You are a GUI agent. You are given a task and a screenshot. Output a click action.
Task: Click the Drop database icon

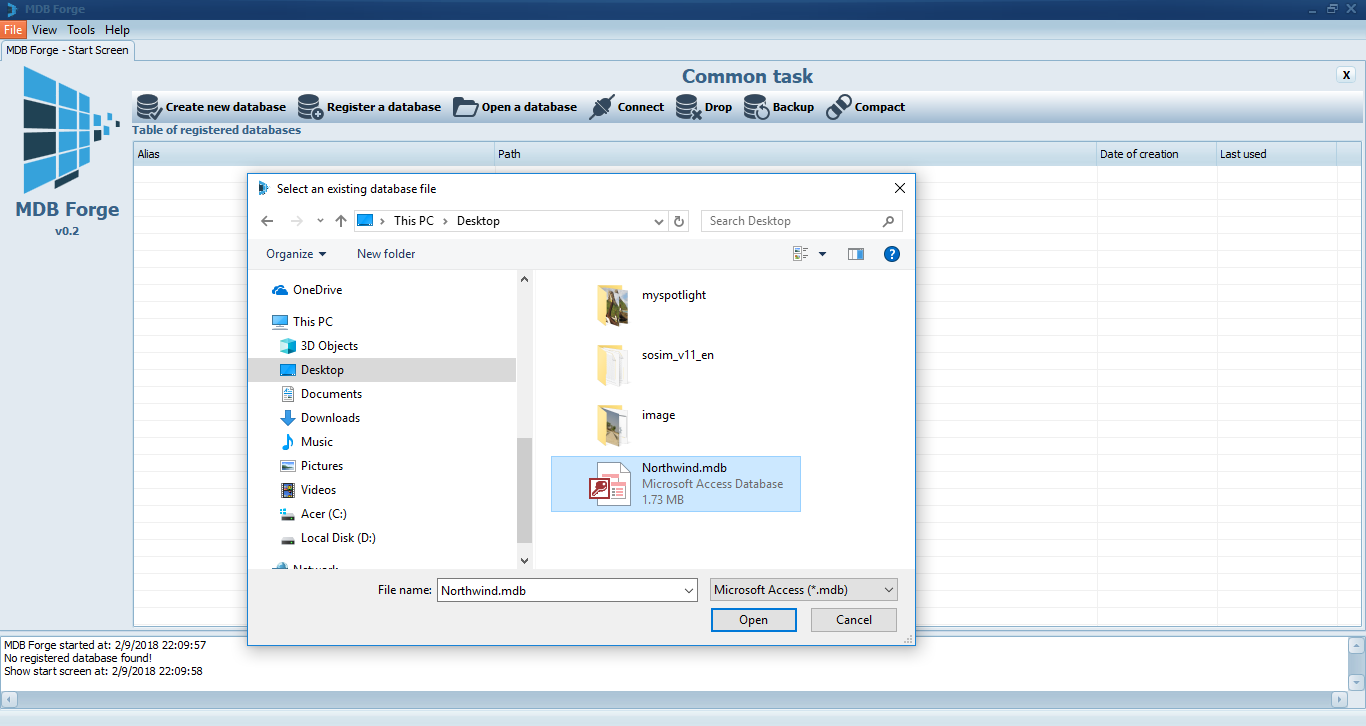[688, 107]
